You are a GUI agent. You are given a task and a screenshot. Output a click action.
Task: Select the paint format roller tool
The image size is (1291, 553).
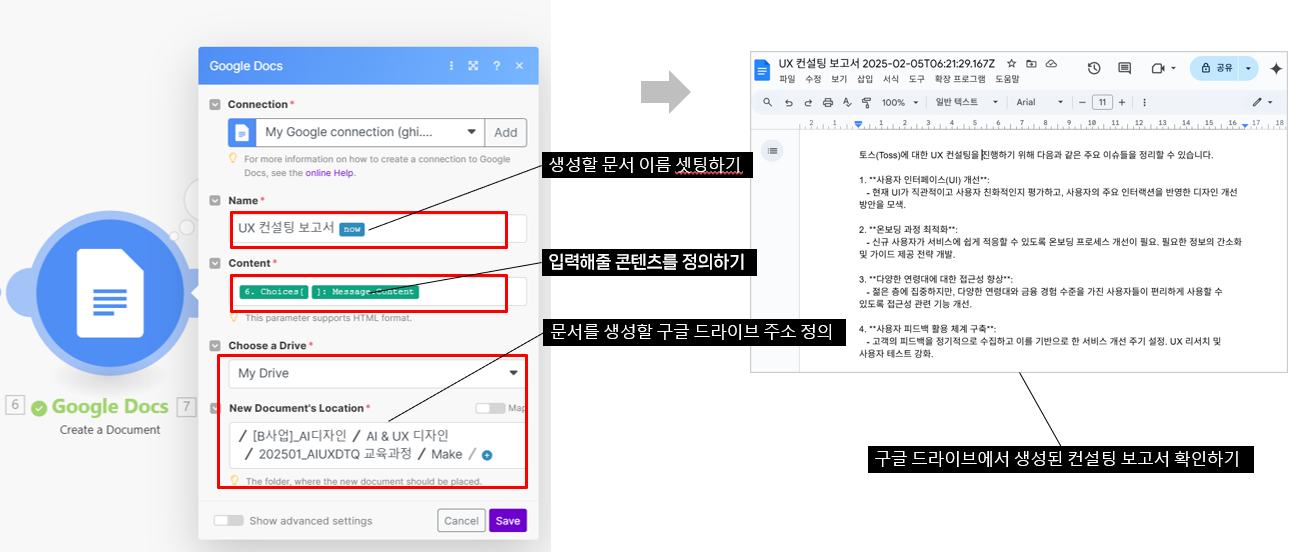866,102
